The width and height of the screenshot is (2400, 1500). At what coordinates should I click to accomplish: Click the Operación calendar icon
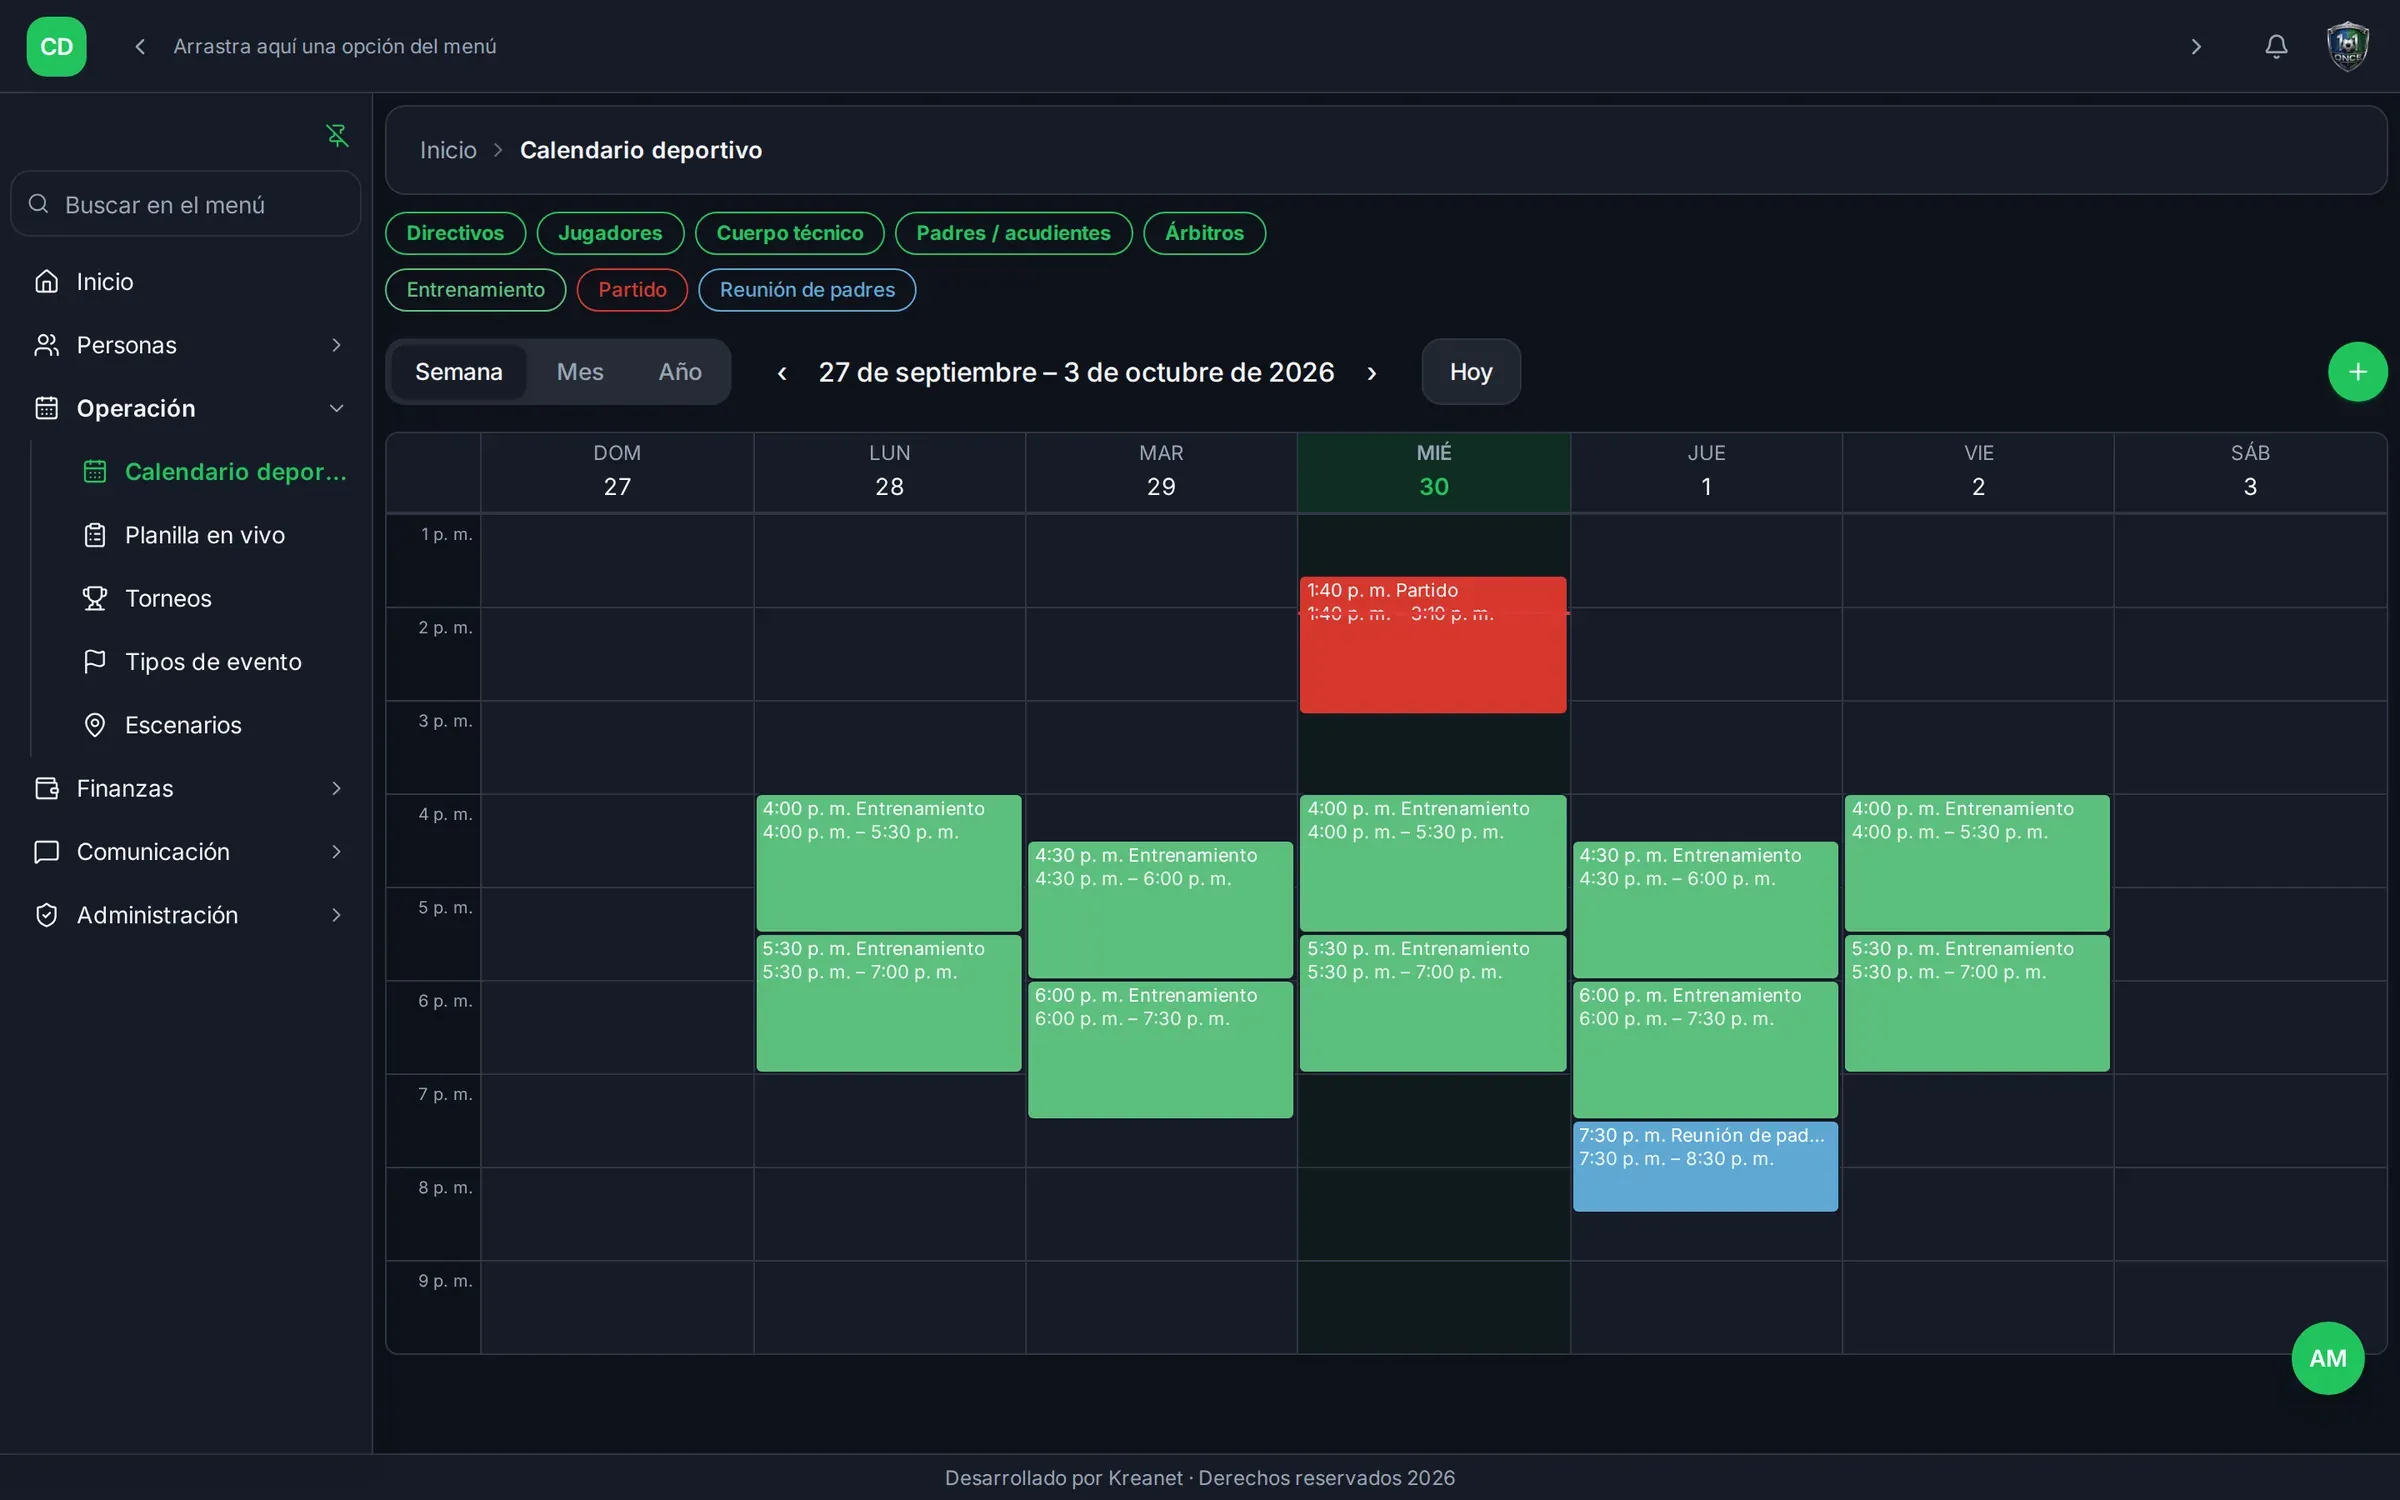(46, 408)
